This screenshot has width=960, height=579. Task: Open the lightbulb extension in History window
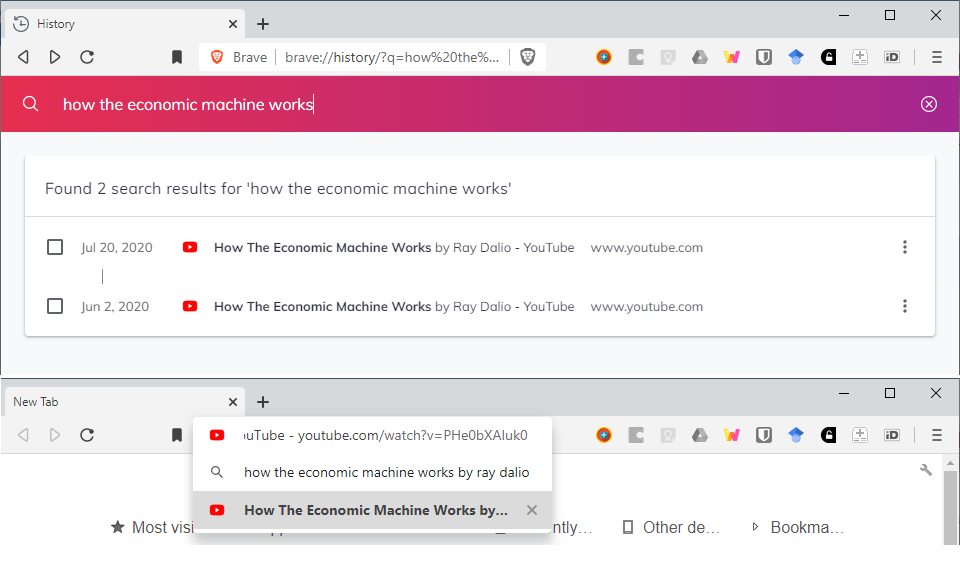668,57
